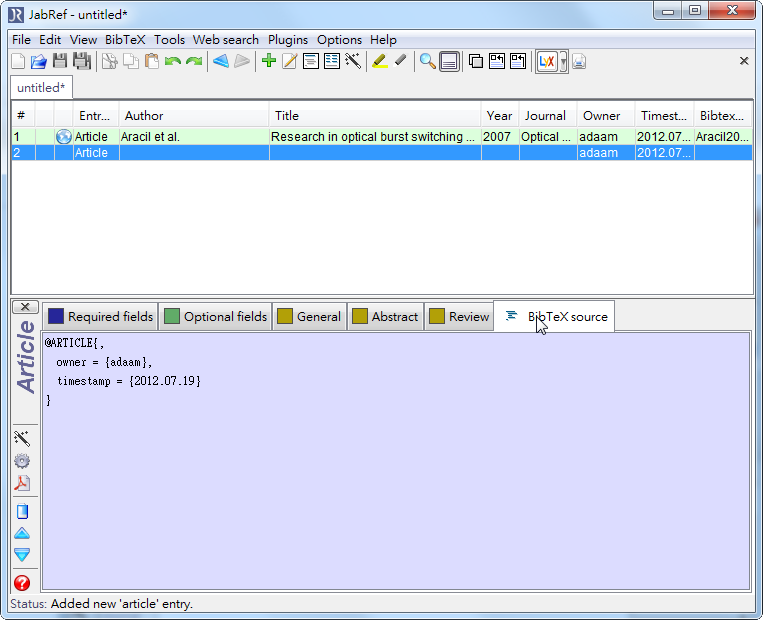
Task: Switch to the Optional fields tab
Action: [x=215, y=316]
